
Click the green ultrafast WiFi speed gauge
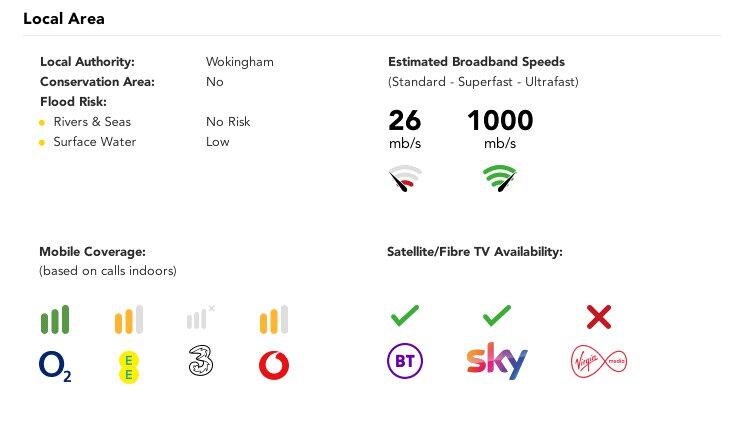[499, 180]
